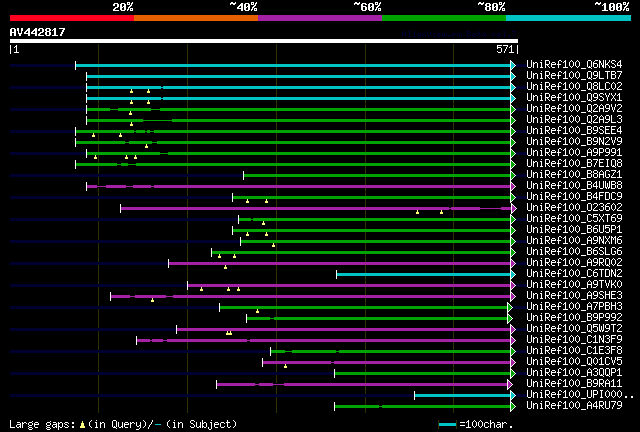The image size is (640, 432).
Task: Click the UniRef100_C1N3F9 label
Action: click(574, 340)
